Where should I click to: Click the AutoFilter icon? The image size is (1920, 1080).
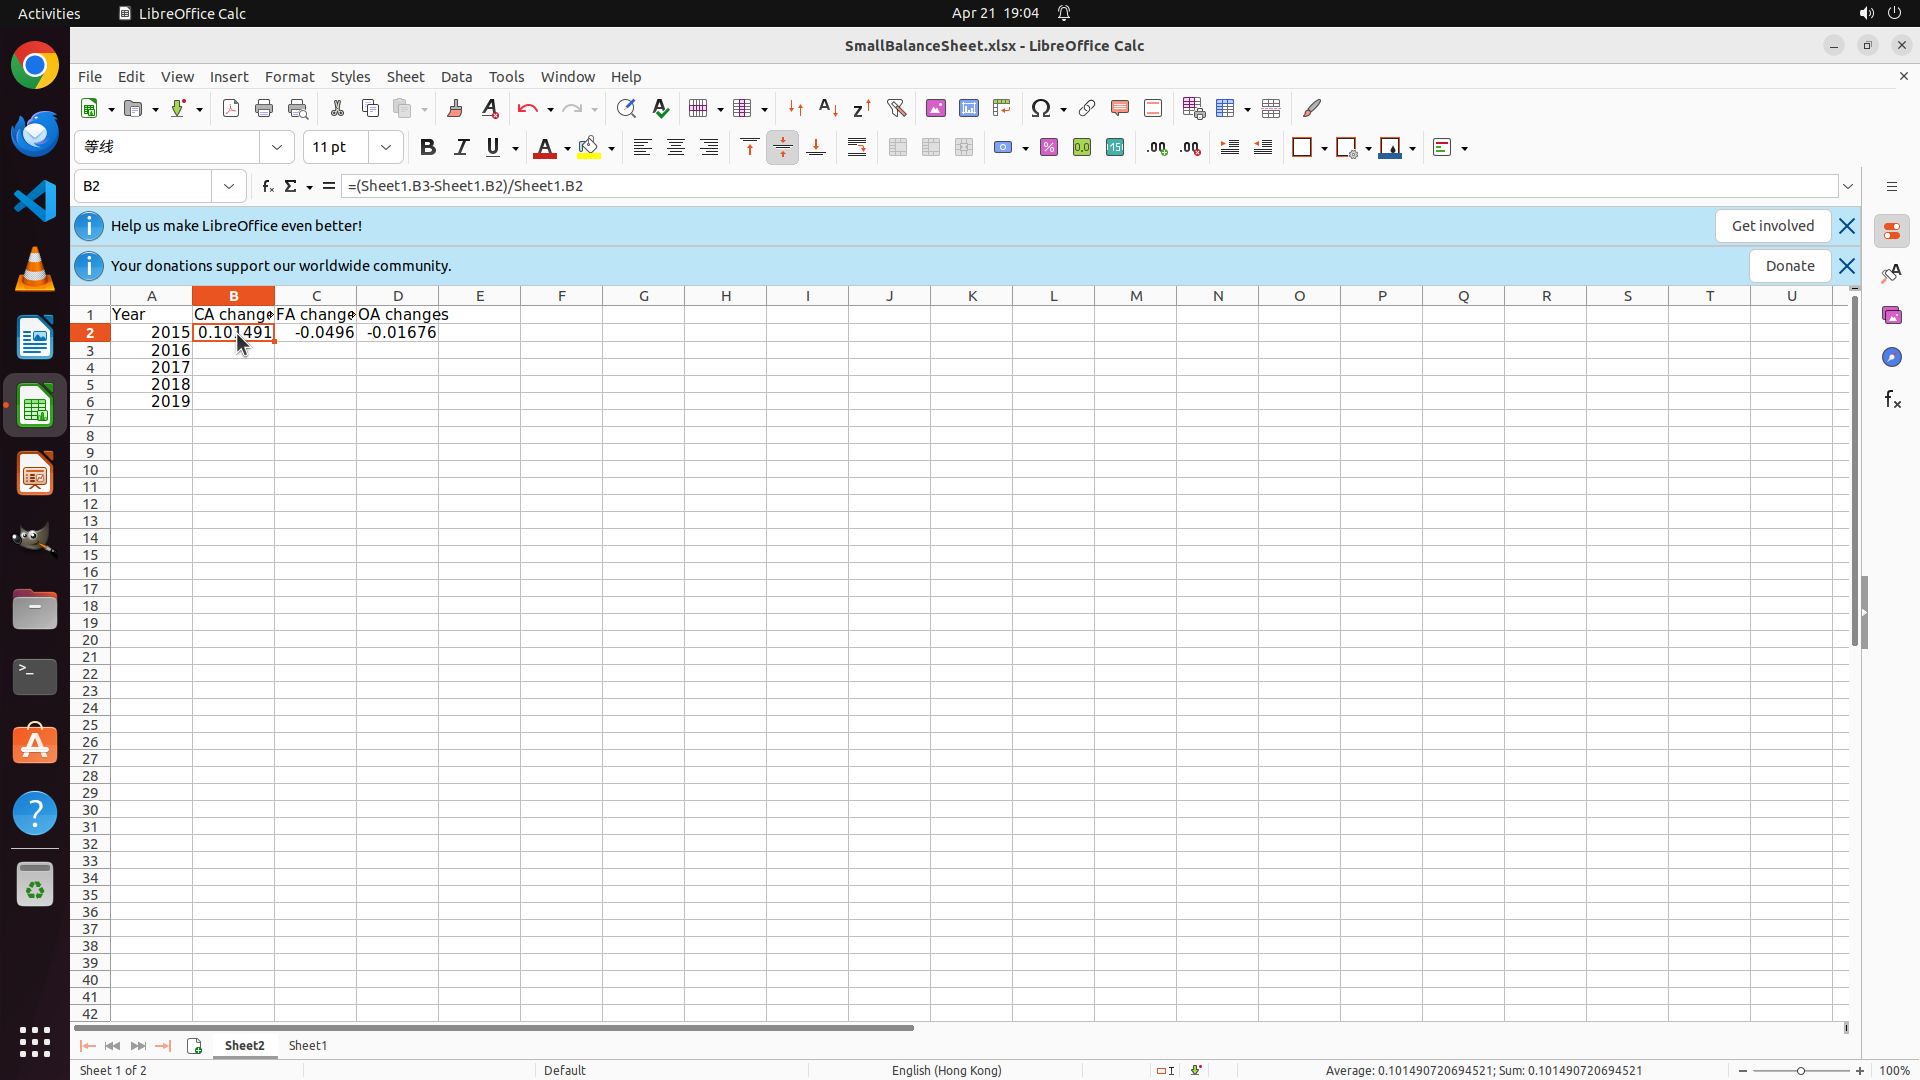[896, 108]
